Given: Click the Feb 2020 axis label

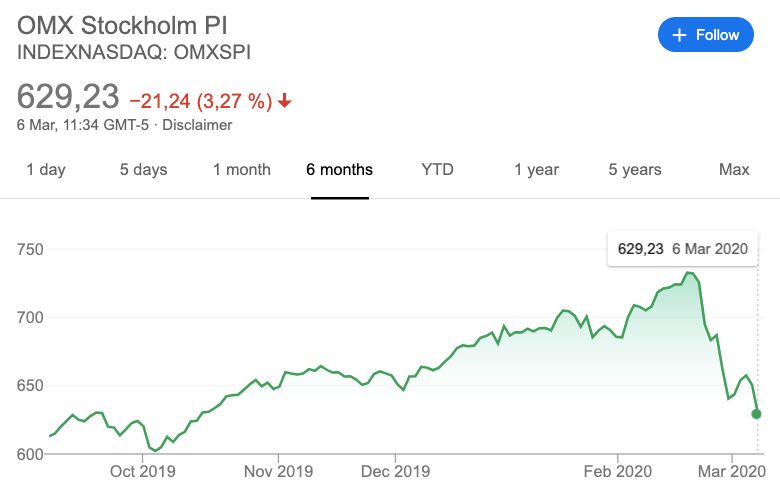Looking at the screenshot, I should click(x=618, y=471).
